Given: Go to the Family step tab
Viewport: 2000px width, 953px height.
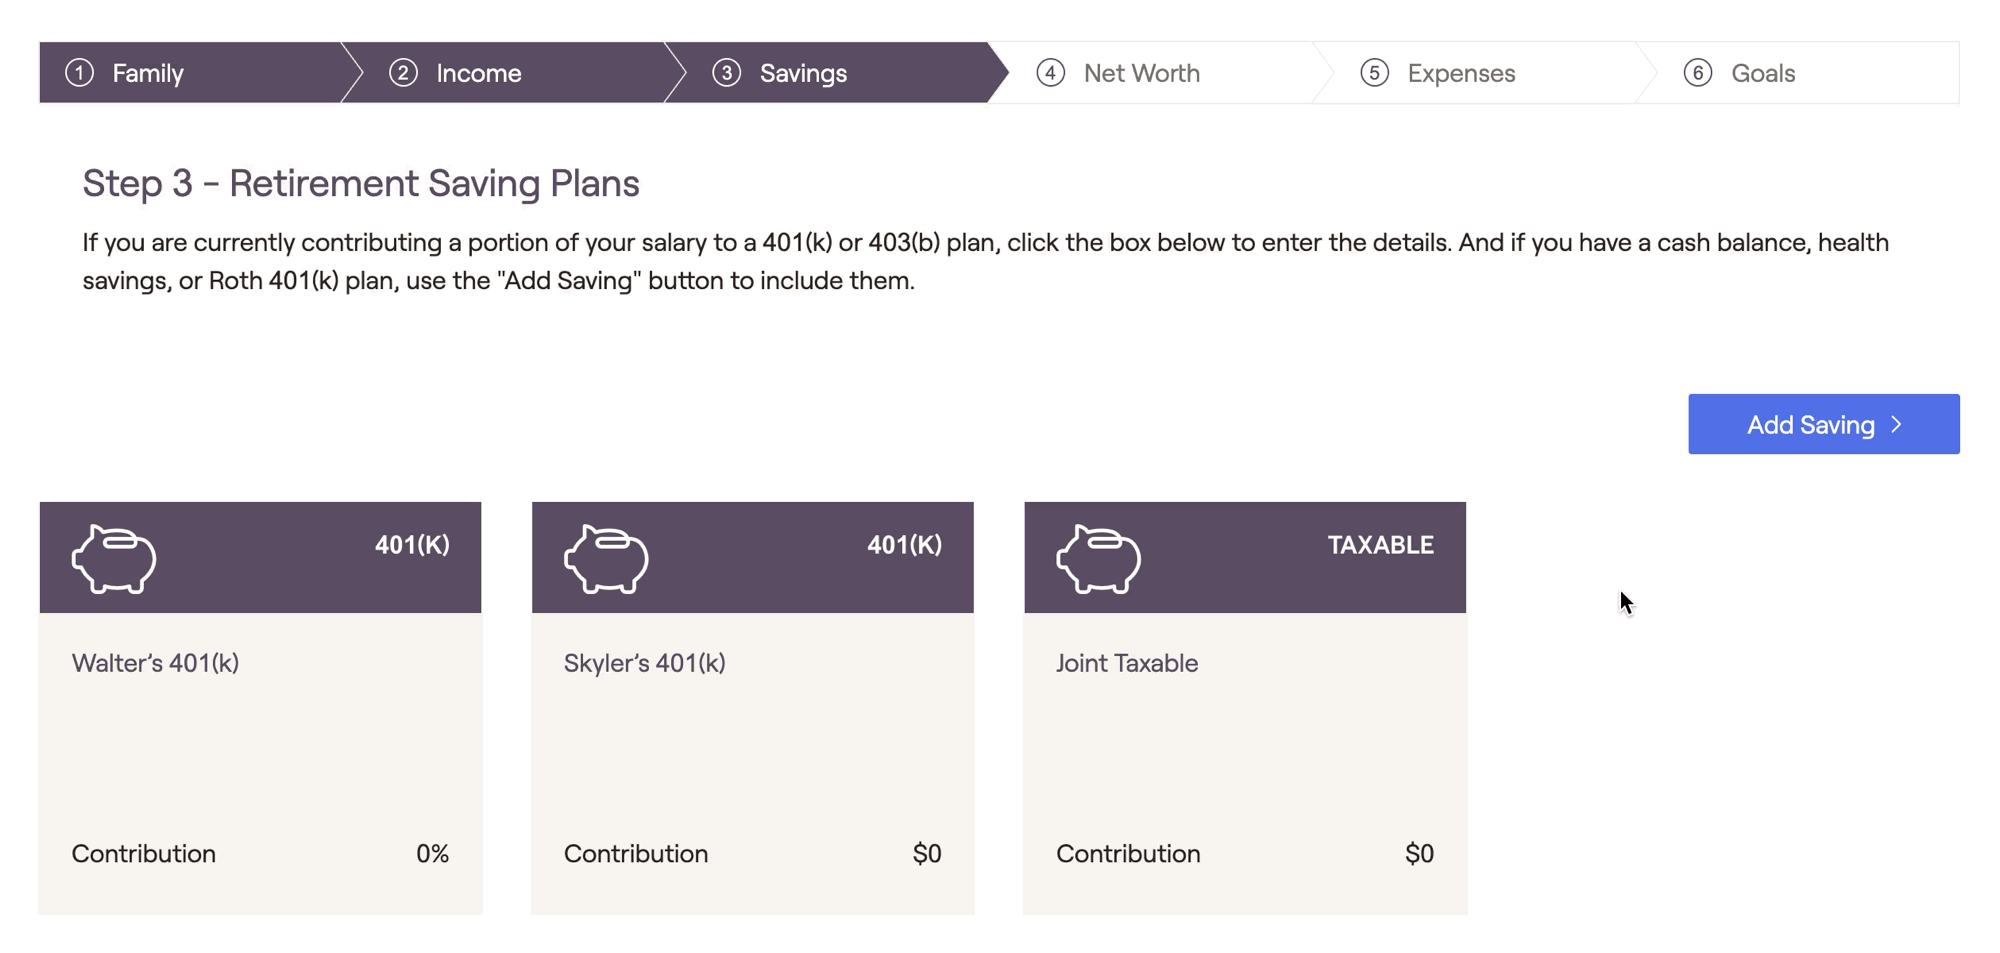Looking at the screenshot, I should click(190, 73).
